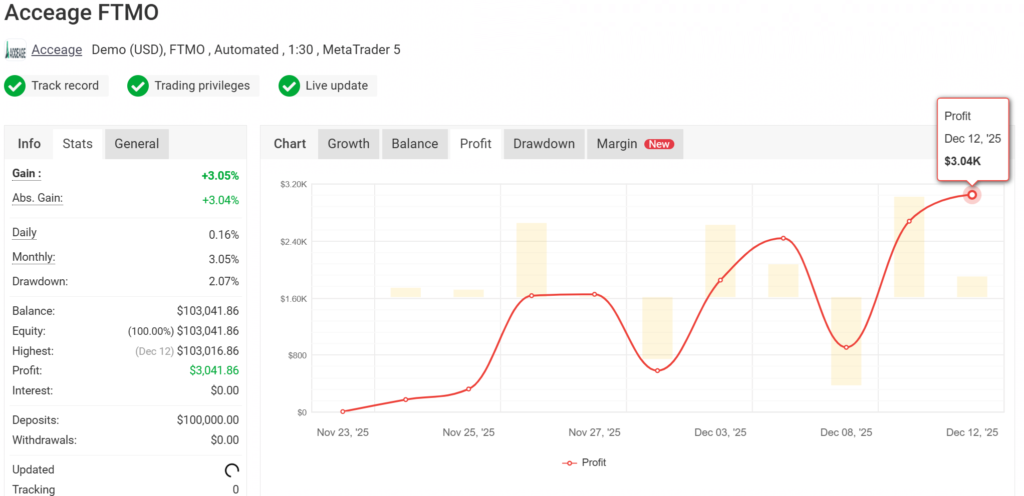Show the Growth chart tab
Viewport: 1024px width, 496px height.
[348, 144]
